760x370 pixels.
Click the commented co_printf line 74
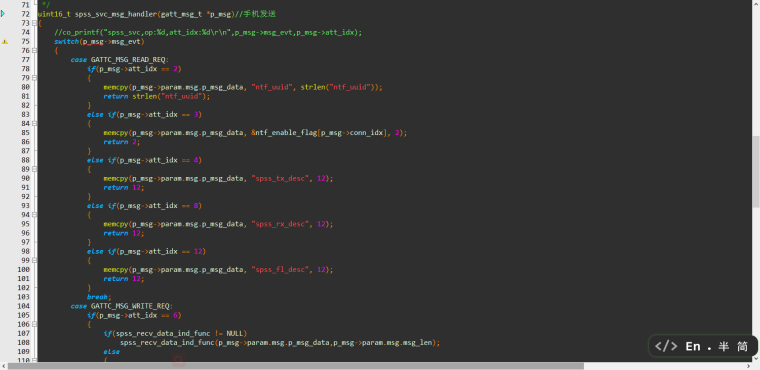click(208, 32)
